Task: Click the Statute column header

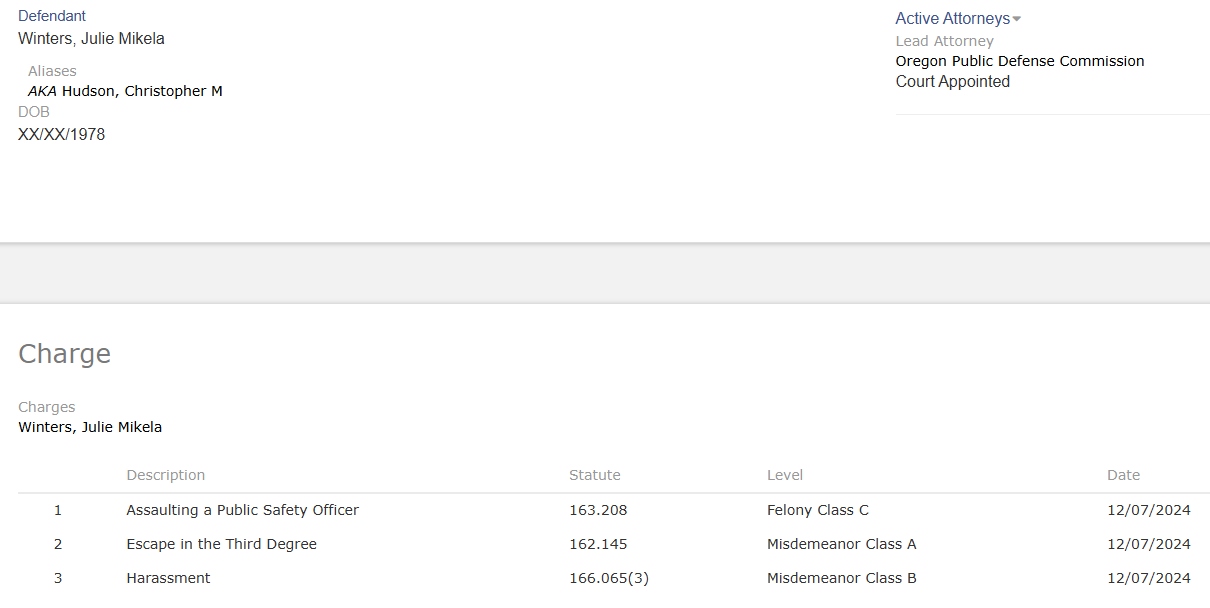Action: tap(594, 475)
